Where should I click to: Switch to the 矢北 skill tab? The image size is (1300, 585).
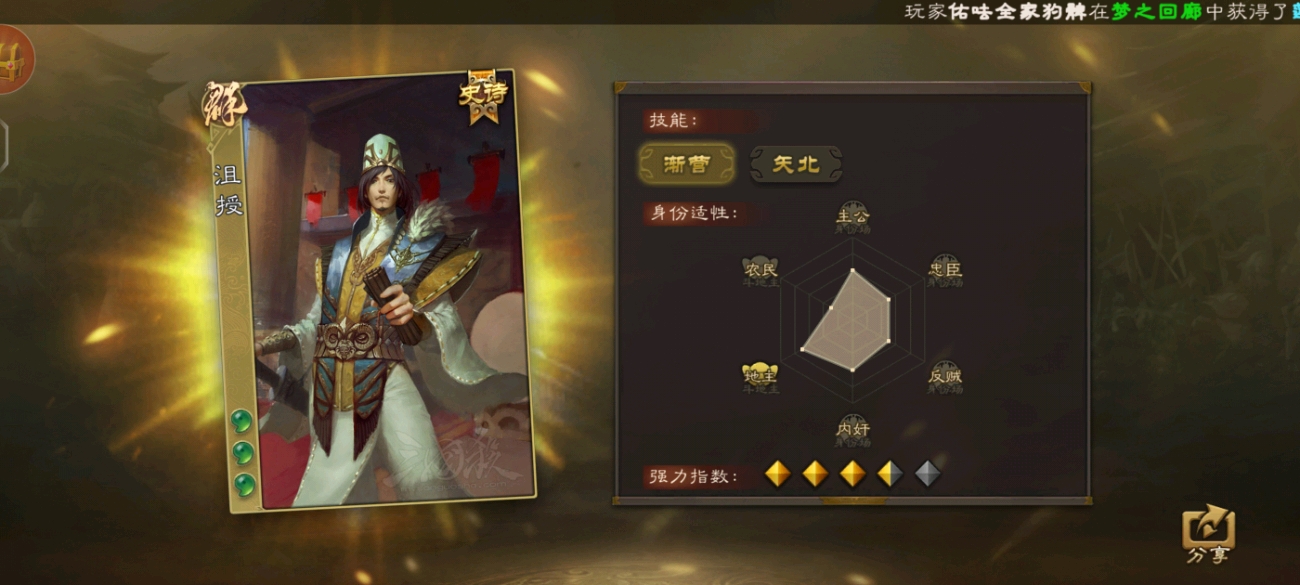click(796, 164)
